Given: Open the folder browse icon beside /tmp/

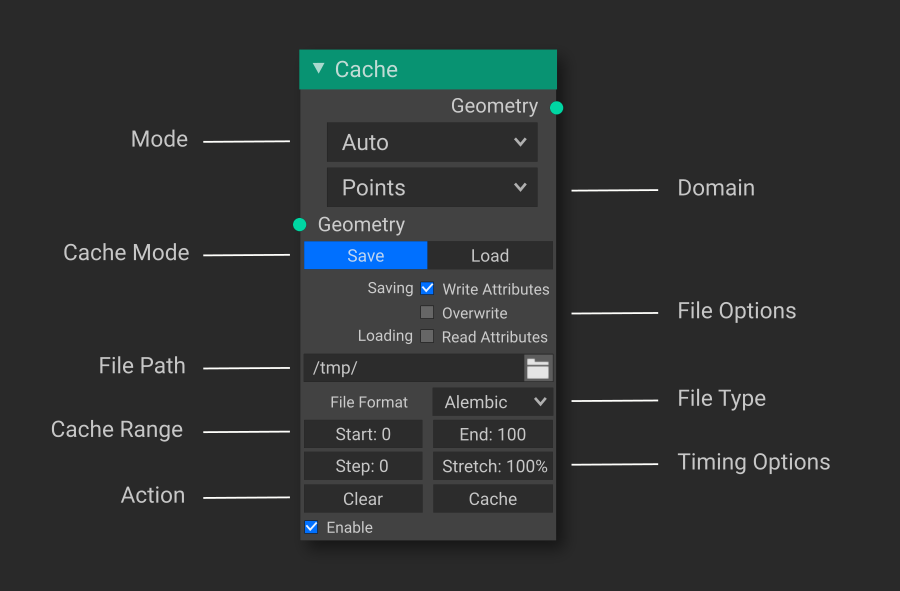Looking at the screenshot, I should pyautogui.click(x=538, y=368).
